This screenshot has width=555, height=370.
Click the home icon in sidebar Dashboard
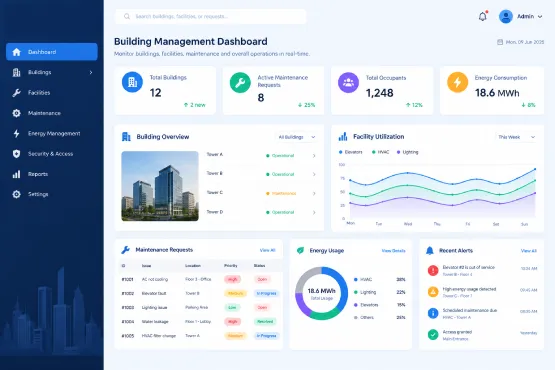tap(16, 52)
